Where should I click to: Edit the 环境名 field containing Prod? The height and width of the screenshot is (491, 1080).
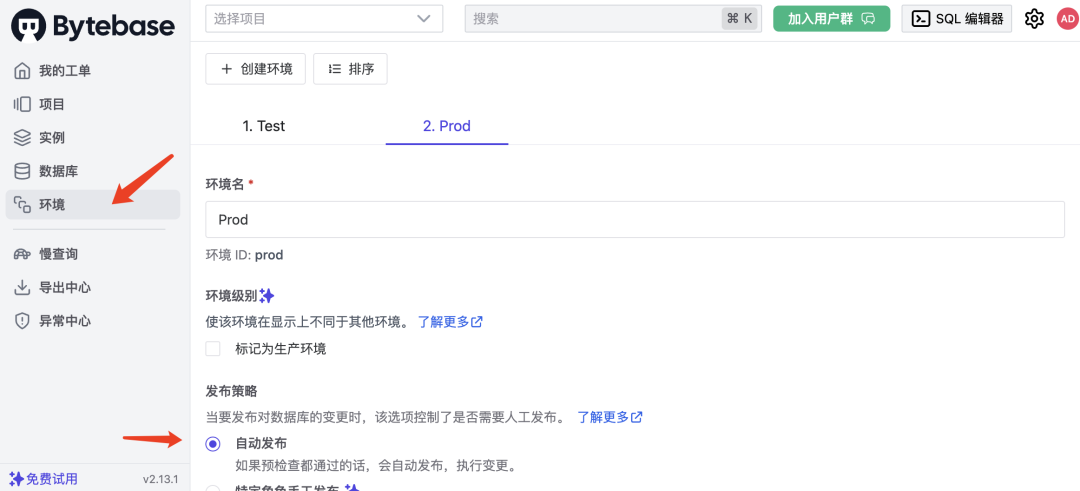pyautogui.click(x=635, y=220)
